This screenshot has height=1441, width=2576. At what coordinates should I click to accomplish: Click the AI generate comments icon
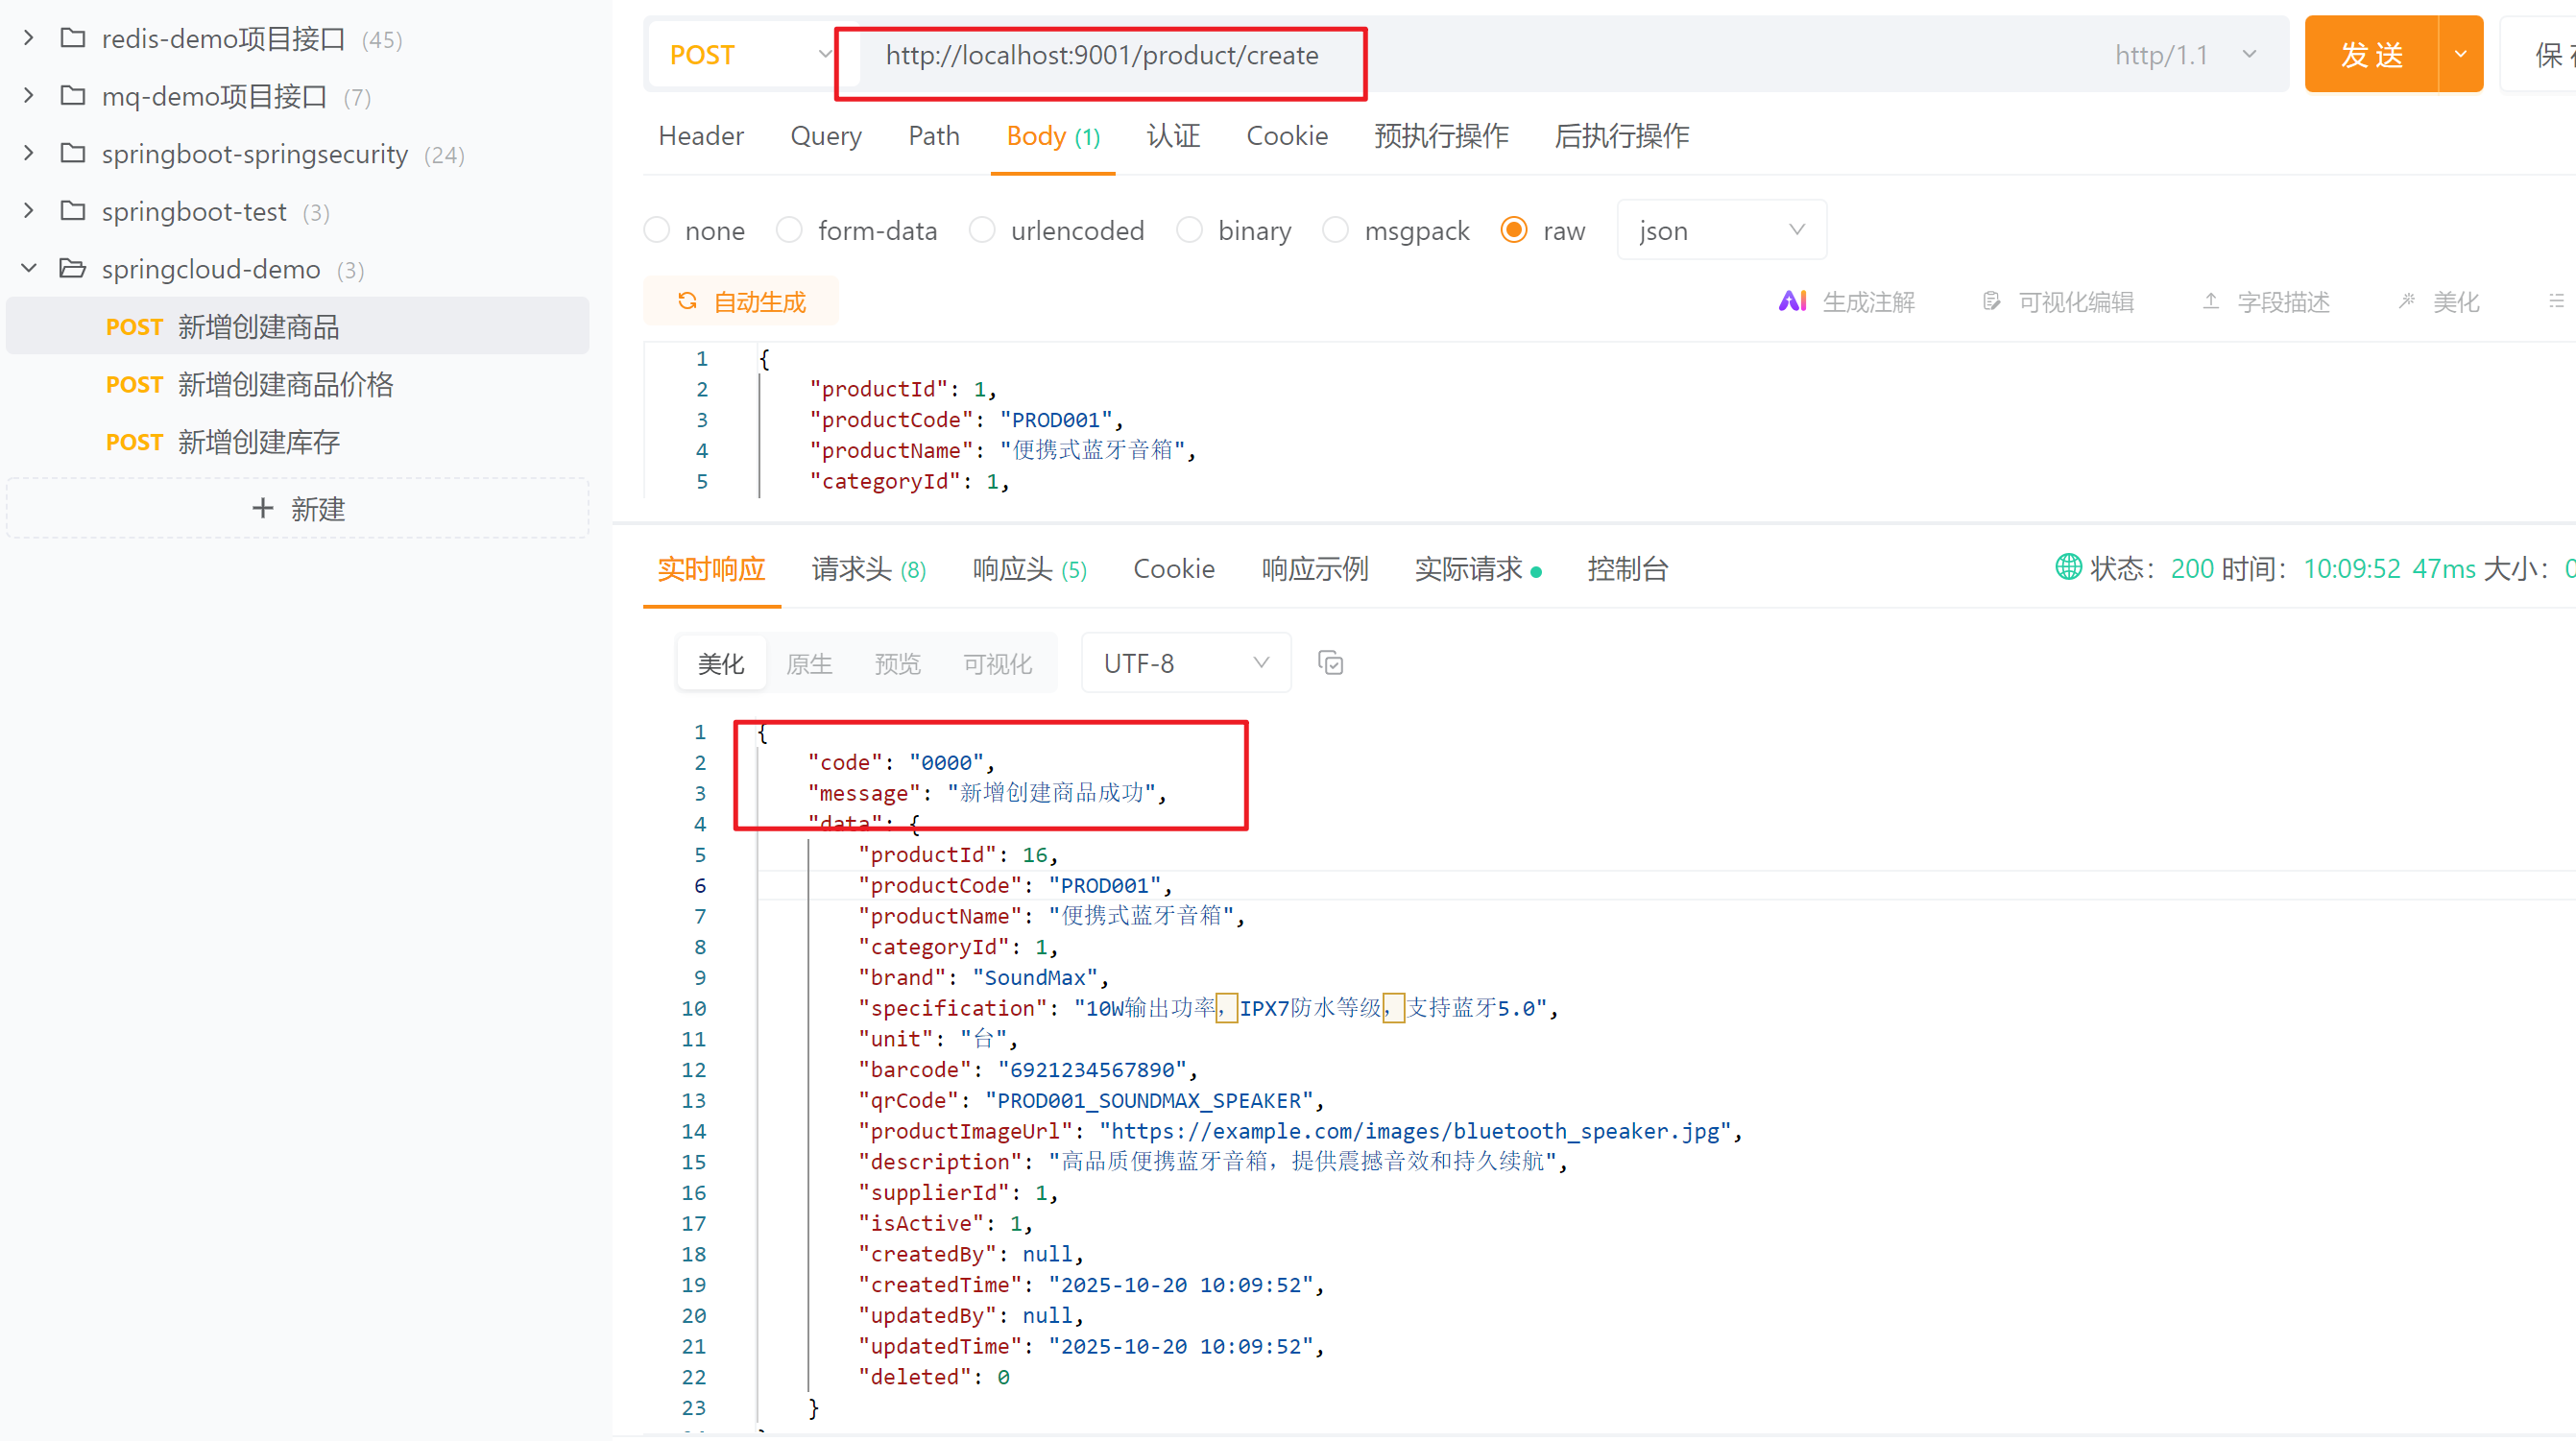pos(1791,301)
